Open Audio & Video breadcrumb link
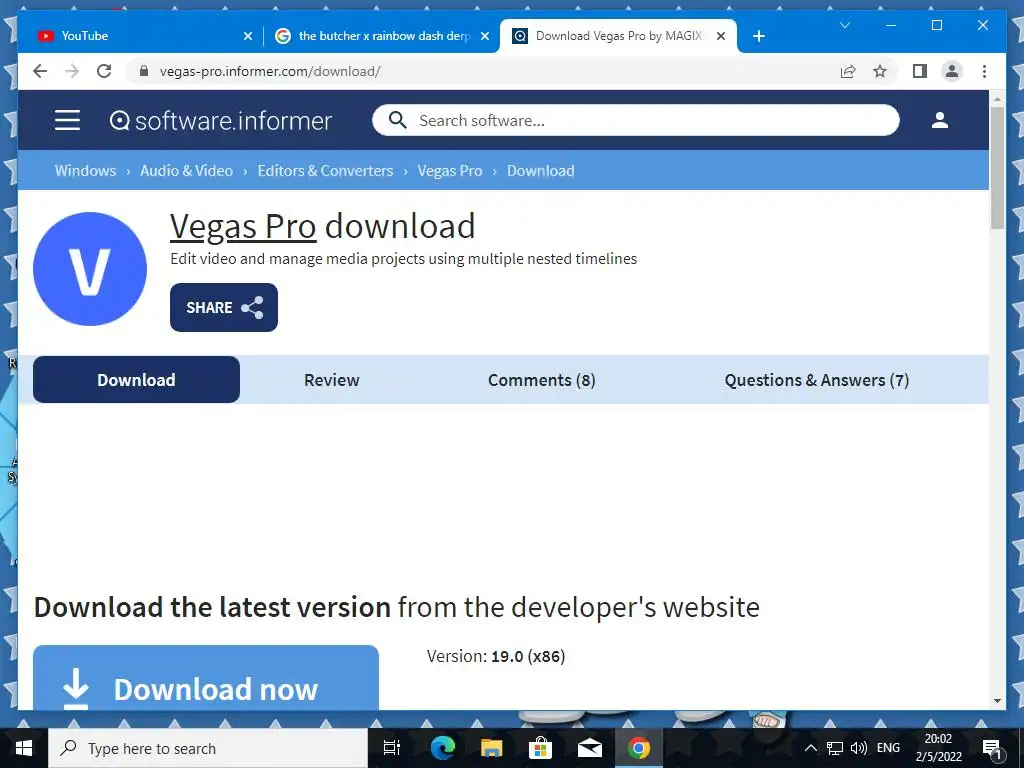The width and height of the screenshot is (1024, 768). 186,170
